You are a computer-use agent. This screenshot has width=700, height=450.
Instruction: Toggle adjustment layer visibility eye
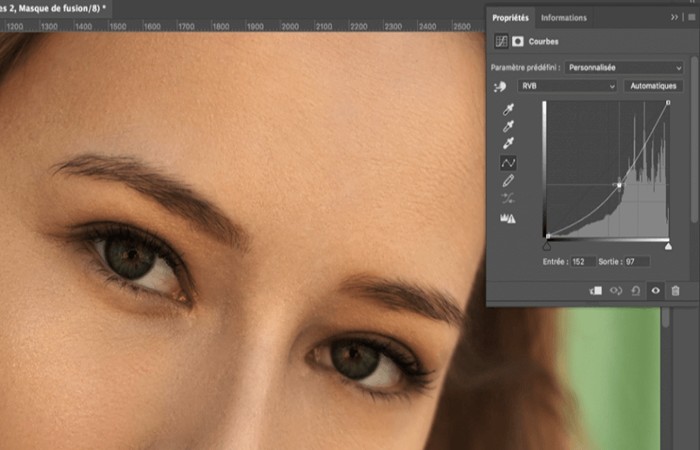(655, 291)
